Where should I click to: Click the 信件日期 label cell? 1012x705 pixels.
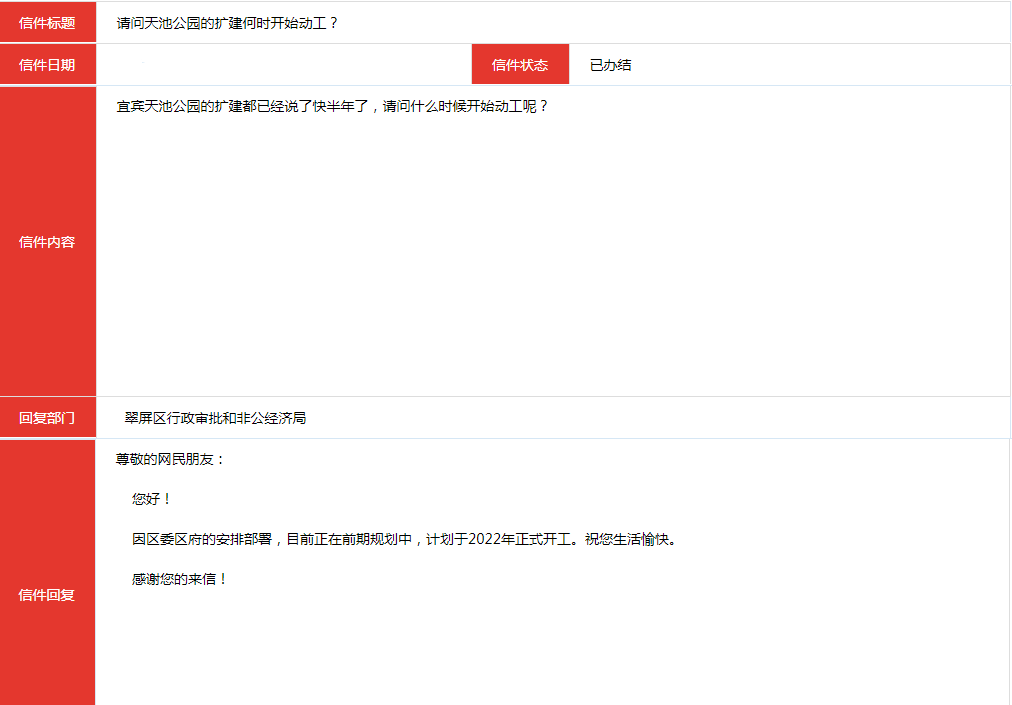pos(47,65)
